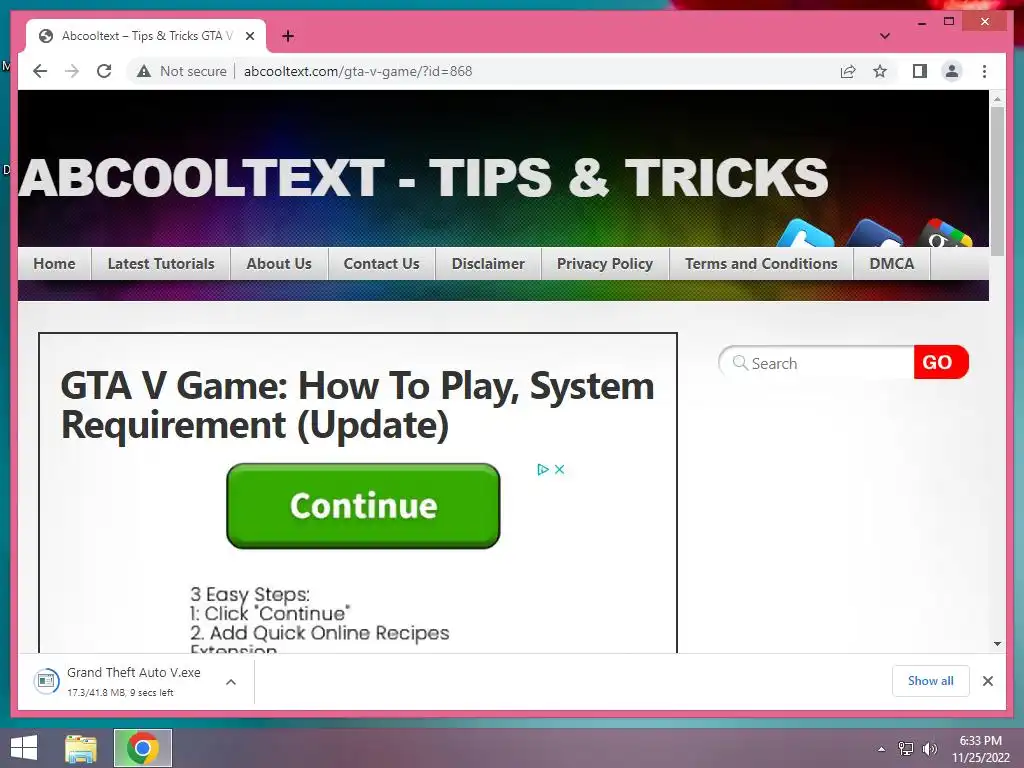Bookmark this page with the star icon
Screen dimensions: 1024x768
coord(880,71)
